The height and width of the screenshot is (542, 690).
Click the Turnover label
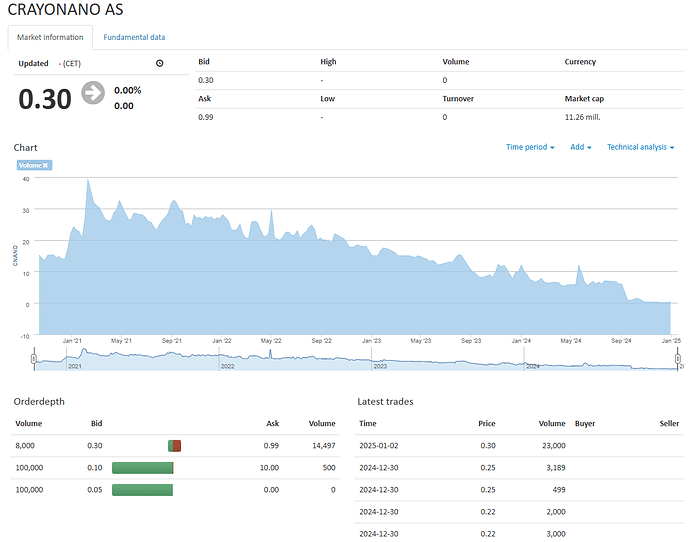coord(458,99)
